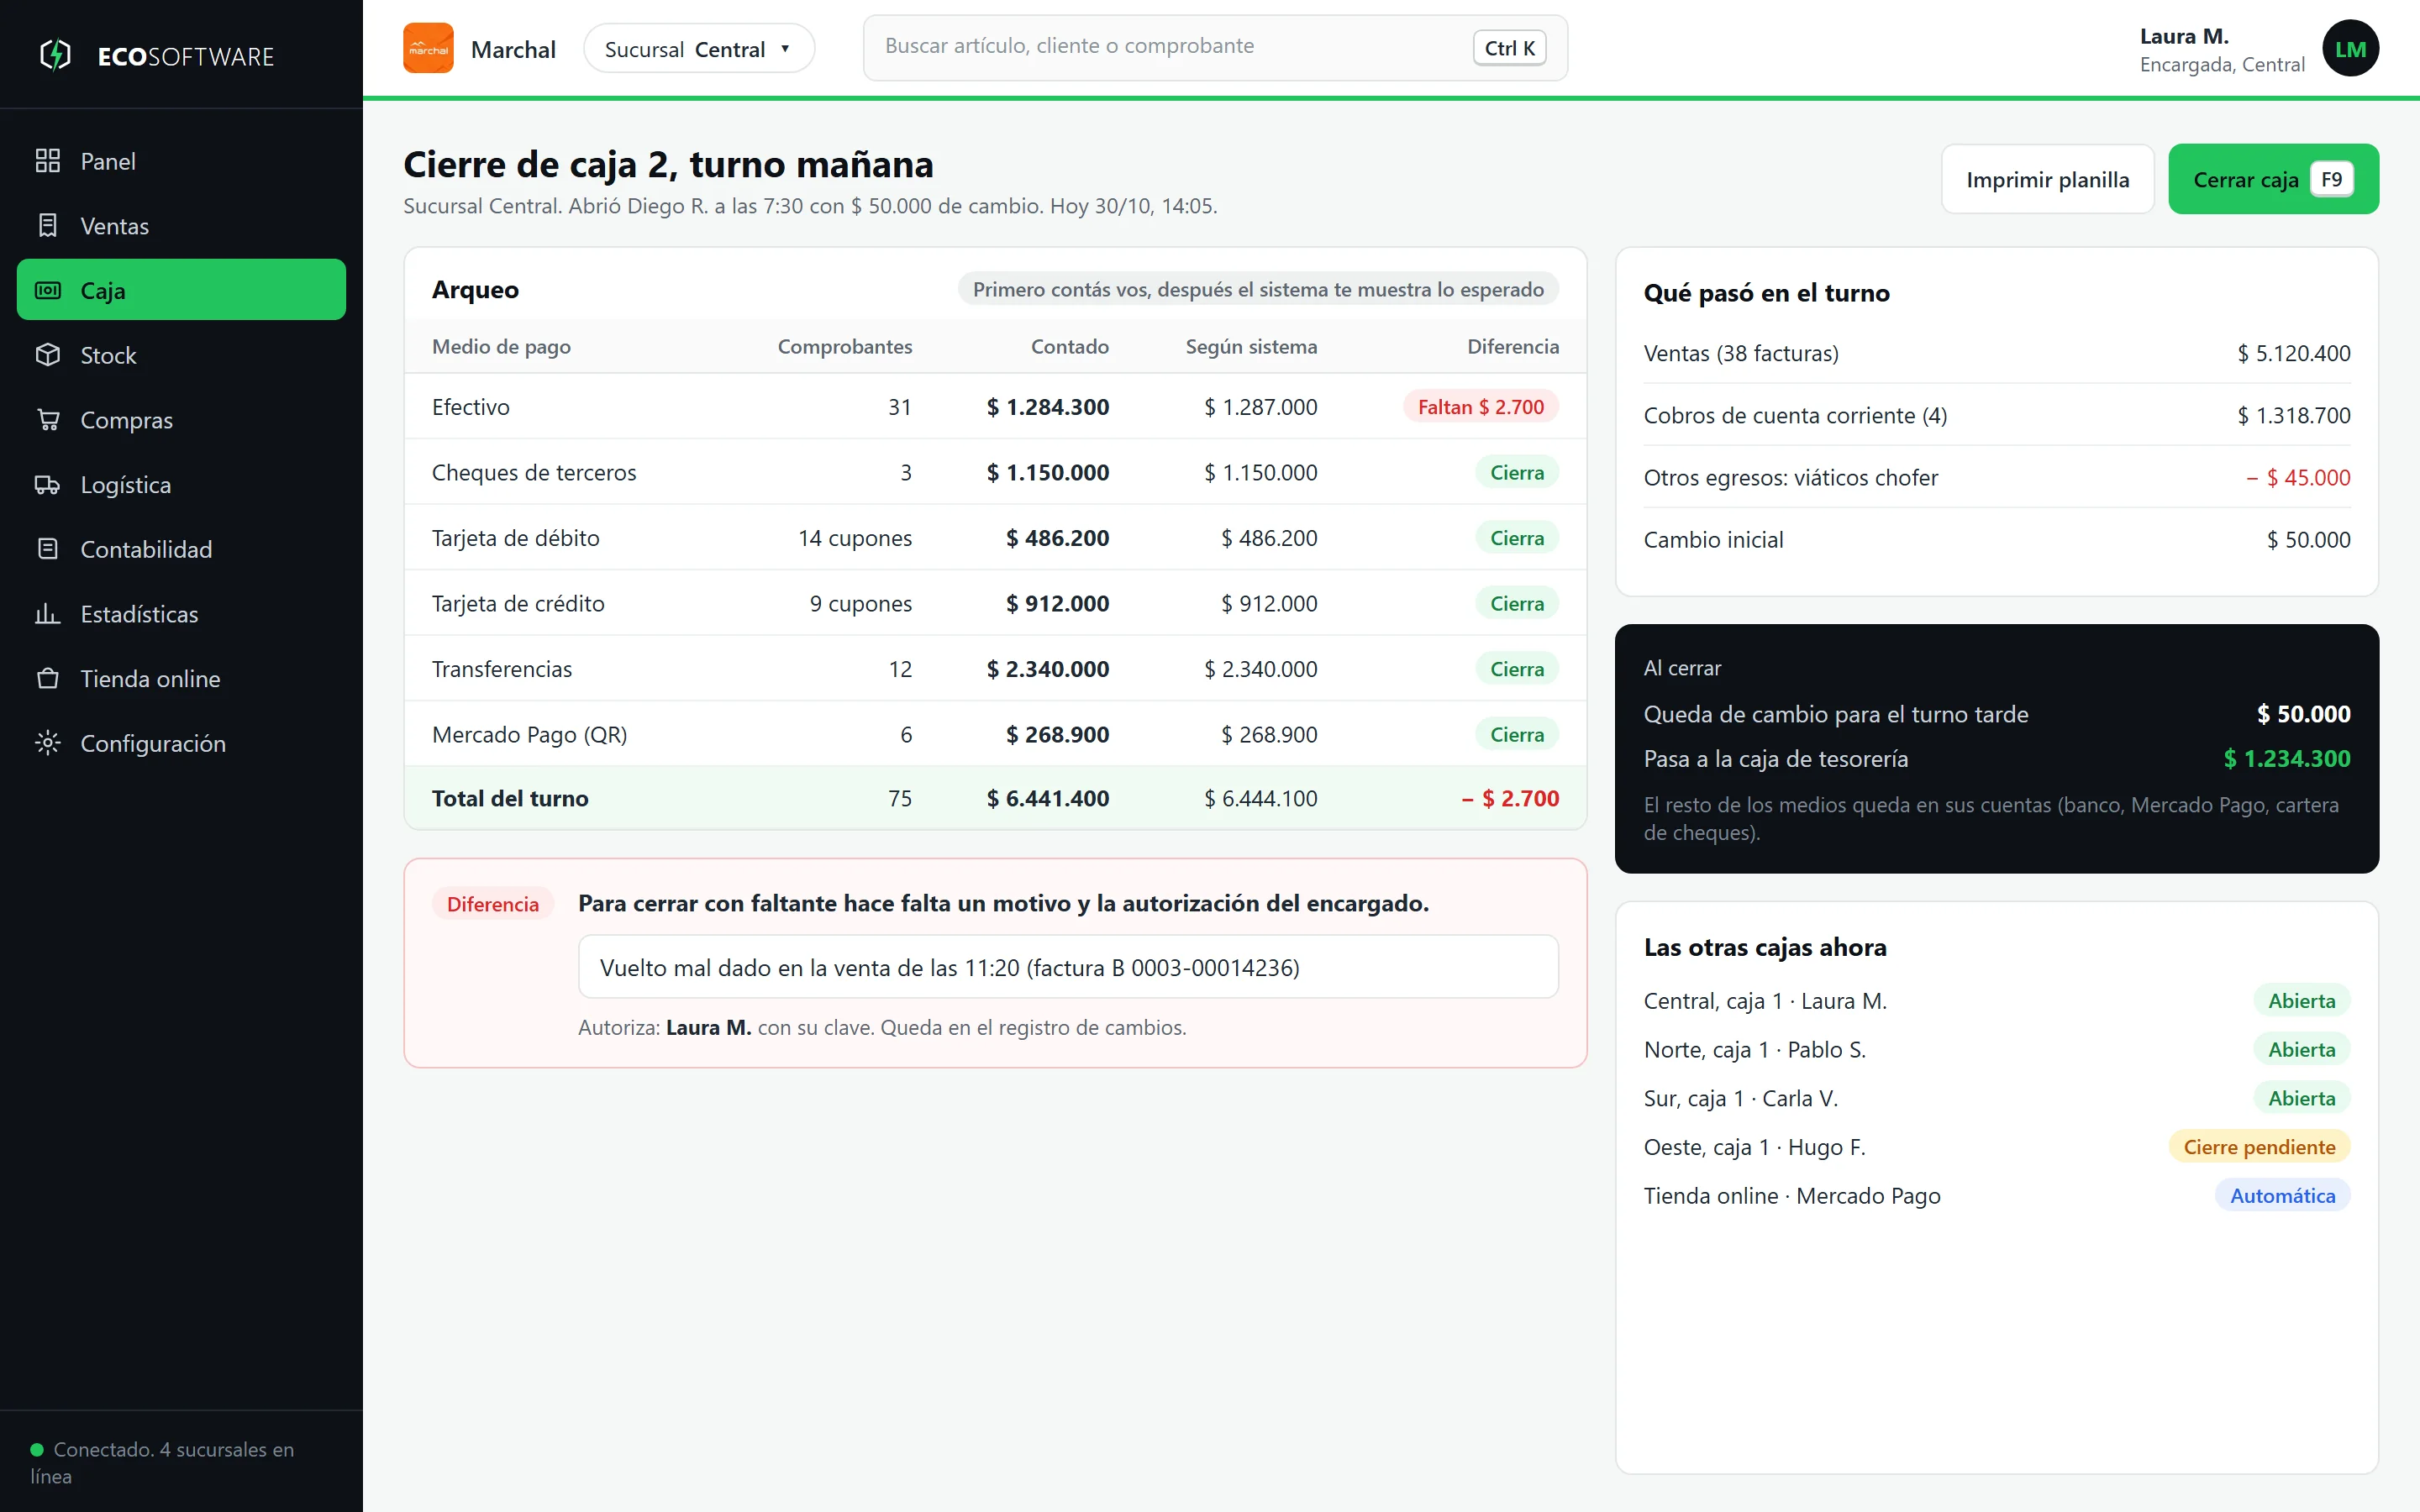Click the Ventas receipt icon
The height and width of the screenshot is (1512, 2420).
47,226
